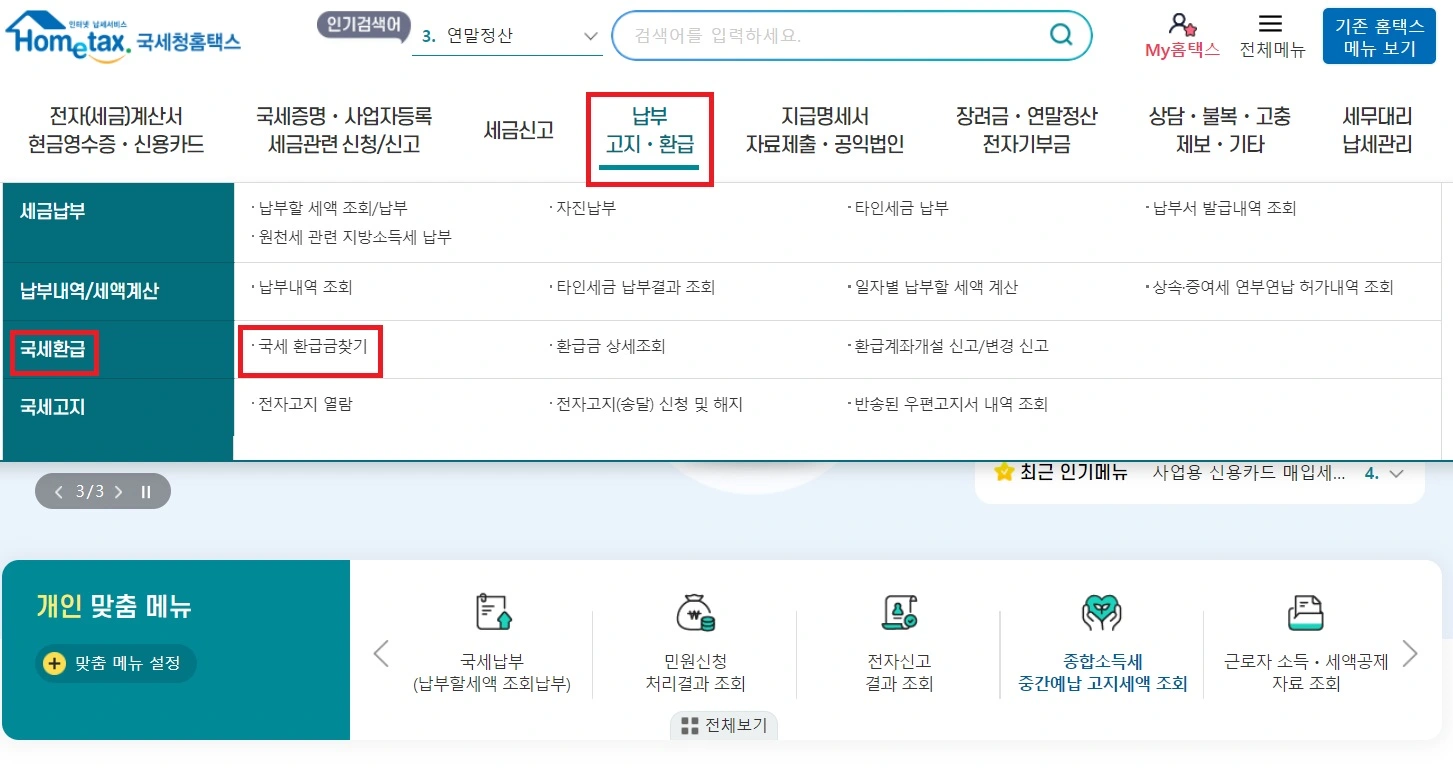Open 기존 홈택스 메뉴 보기 button
The image size is (1453, 769).
coord(1379,37)
